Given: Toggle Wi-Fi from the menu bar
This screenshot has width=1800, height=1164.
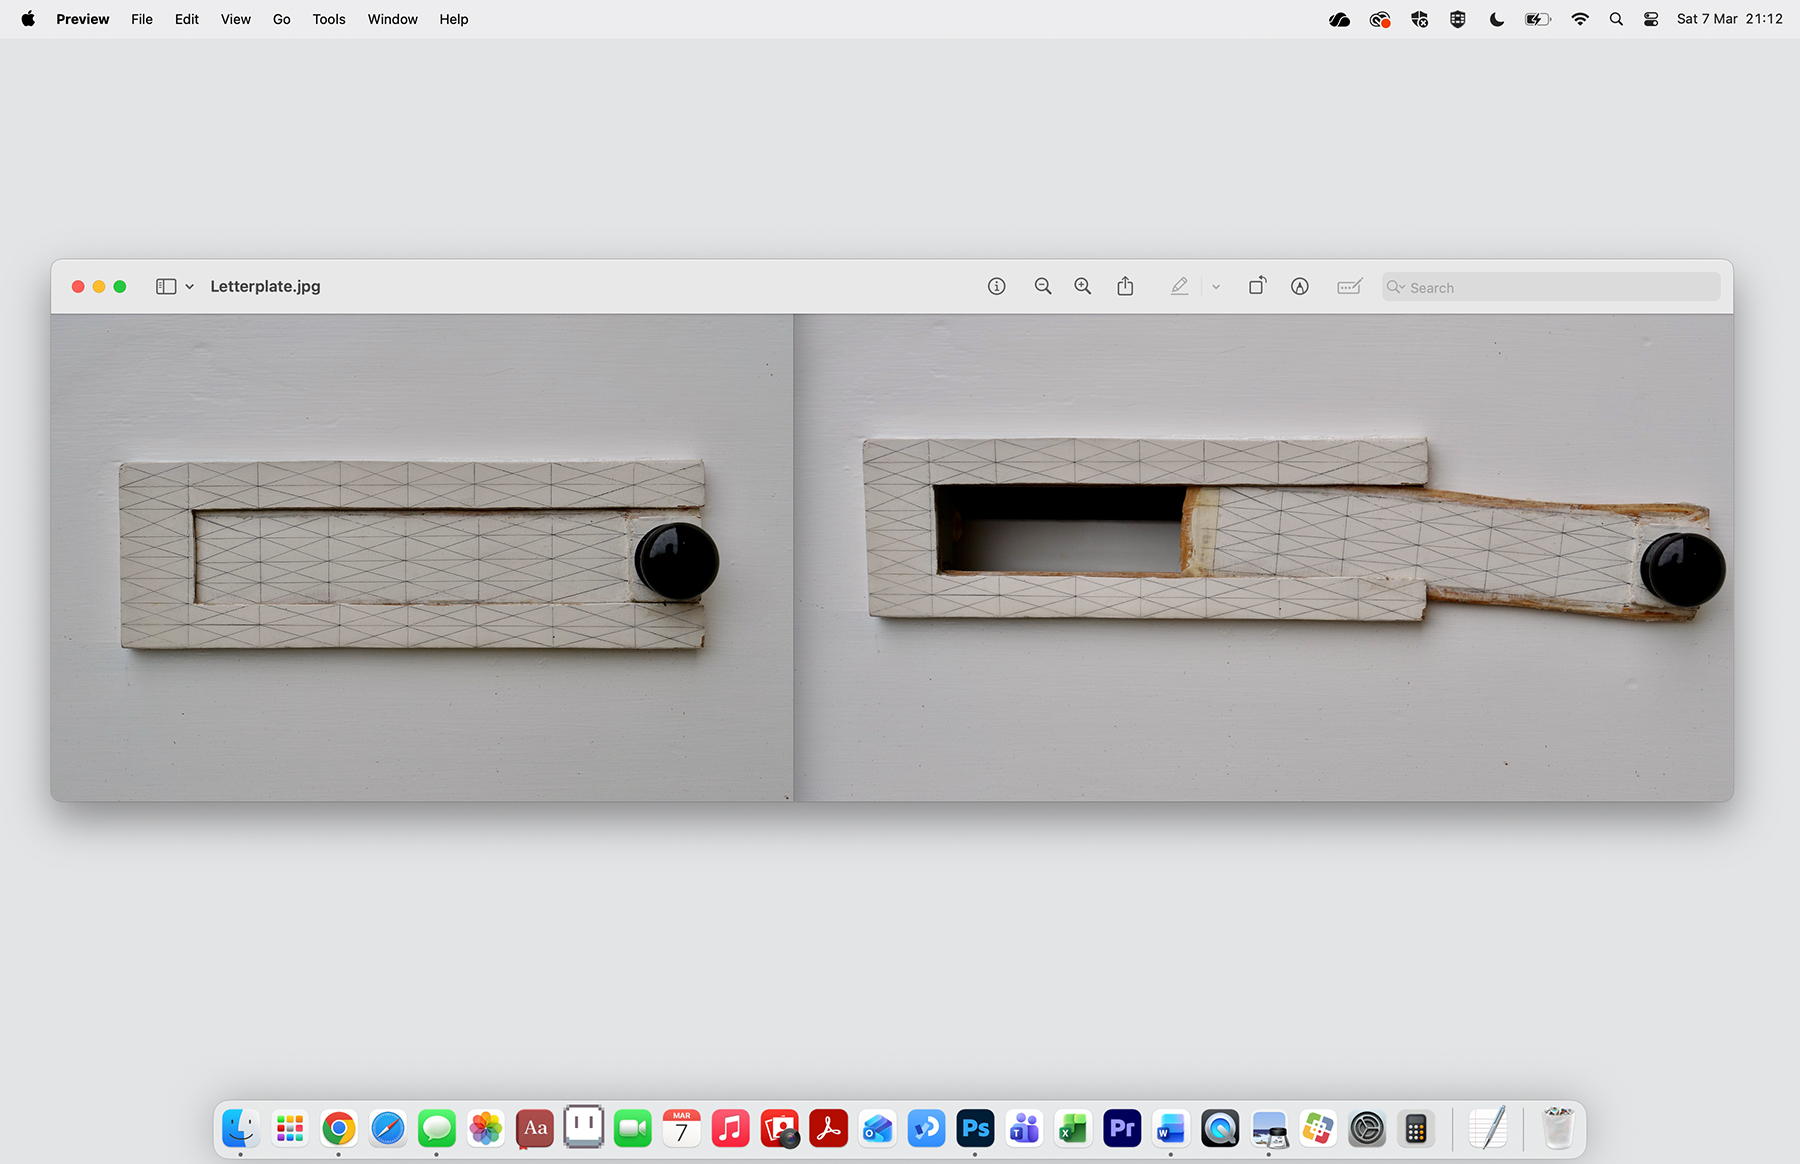Looking at the screenshot, I should coord(1579,18).
